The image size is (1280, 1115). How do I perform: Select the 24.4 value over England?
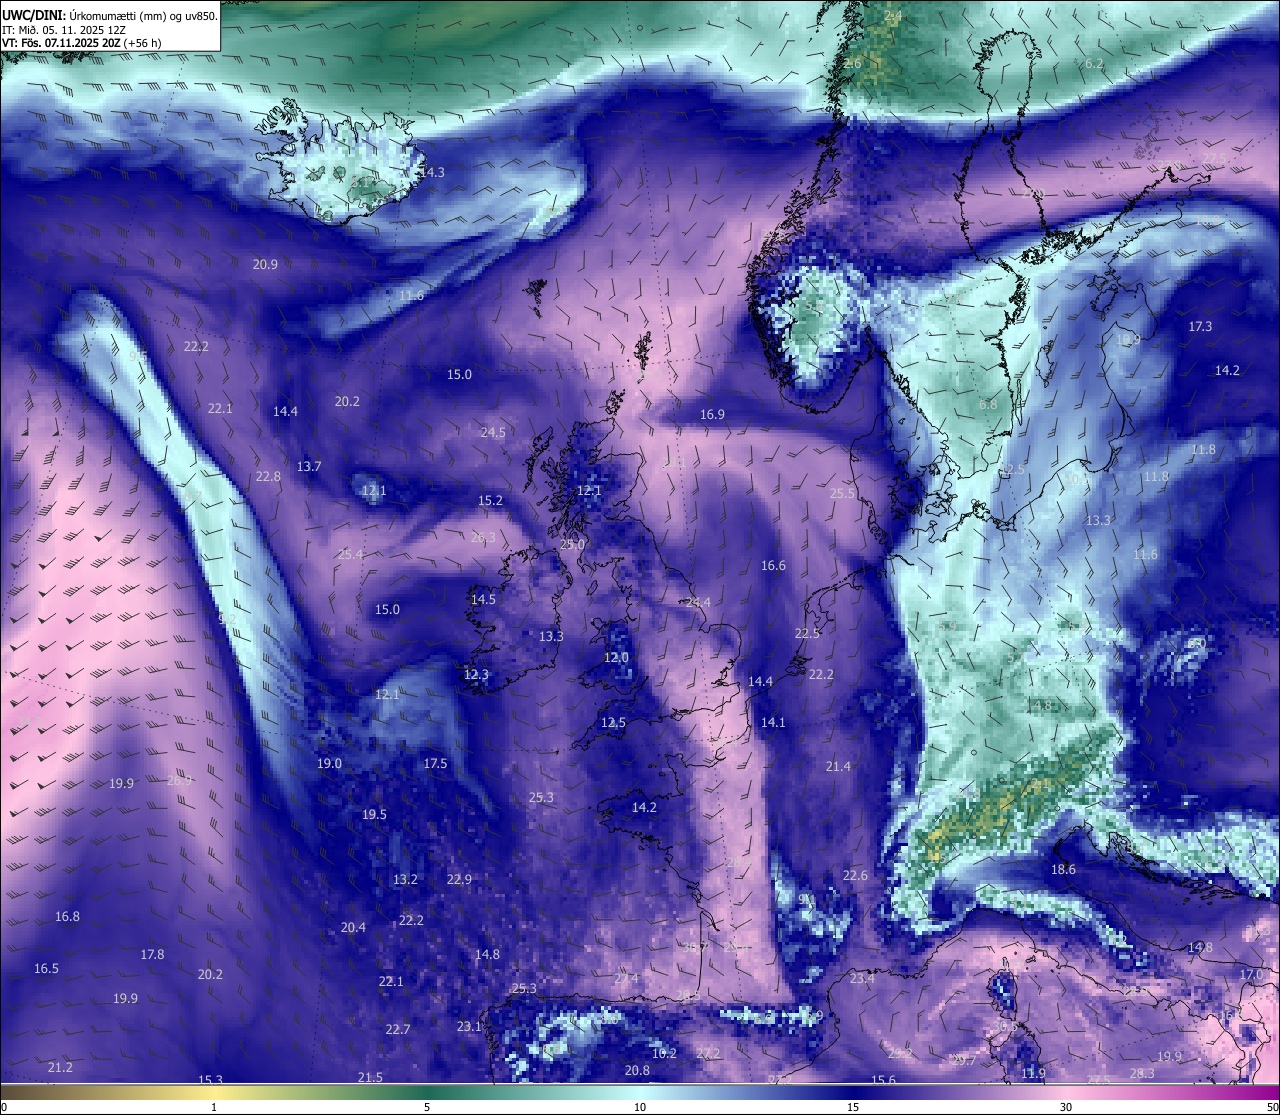coord(698,602)
